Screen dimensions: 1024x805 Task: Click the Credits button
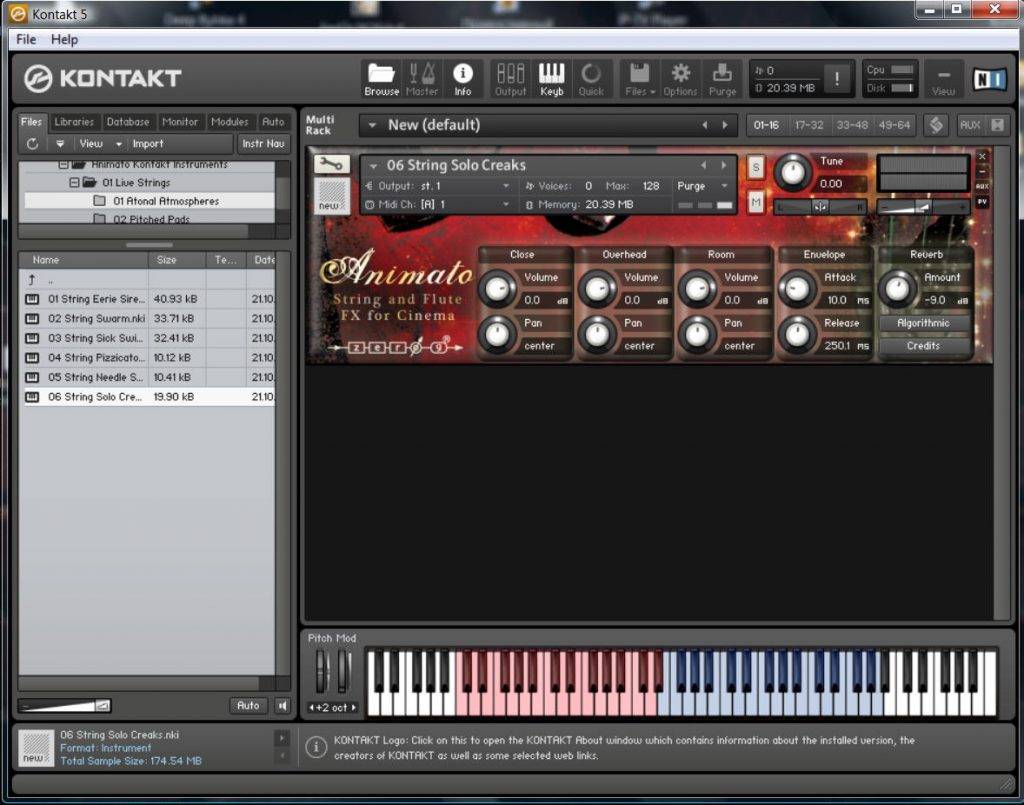923,346
